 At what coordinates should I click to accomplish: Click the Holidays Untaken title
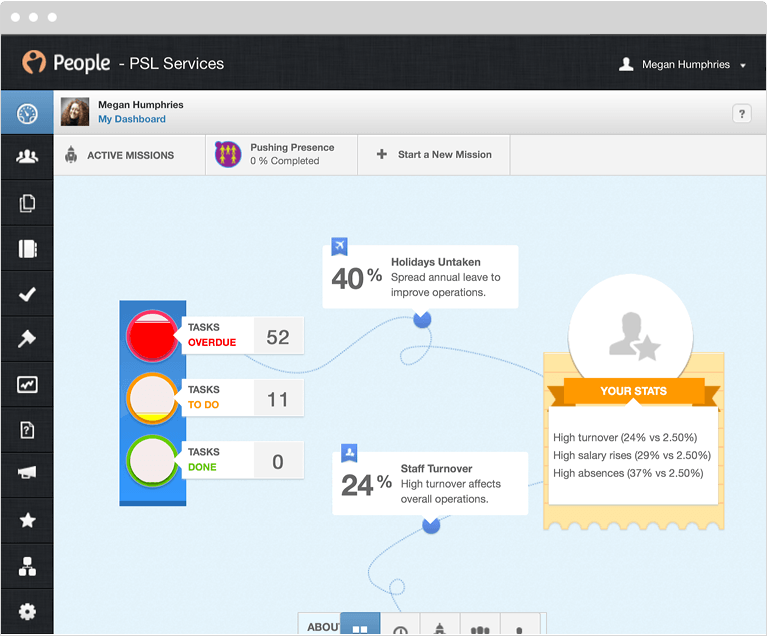435,262
